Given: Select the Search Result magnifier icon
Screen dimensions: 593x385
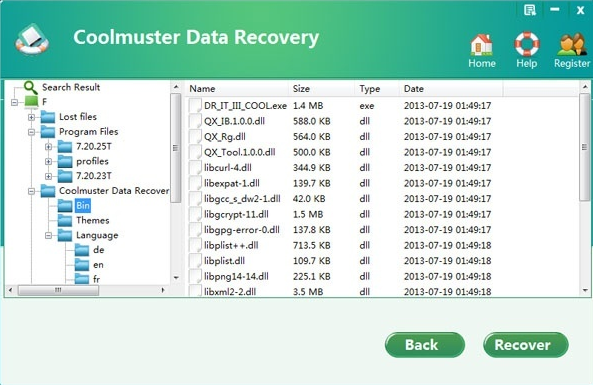Looking at the screenshot, I should [30, 87].
